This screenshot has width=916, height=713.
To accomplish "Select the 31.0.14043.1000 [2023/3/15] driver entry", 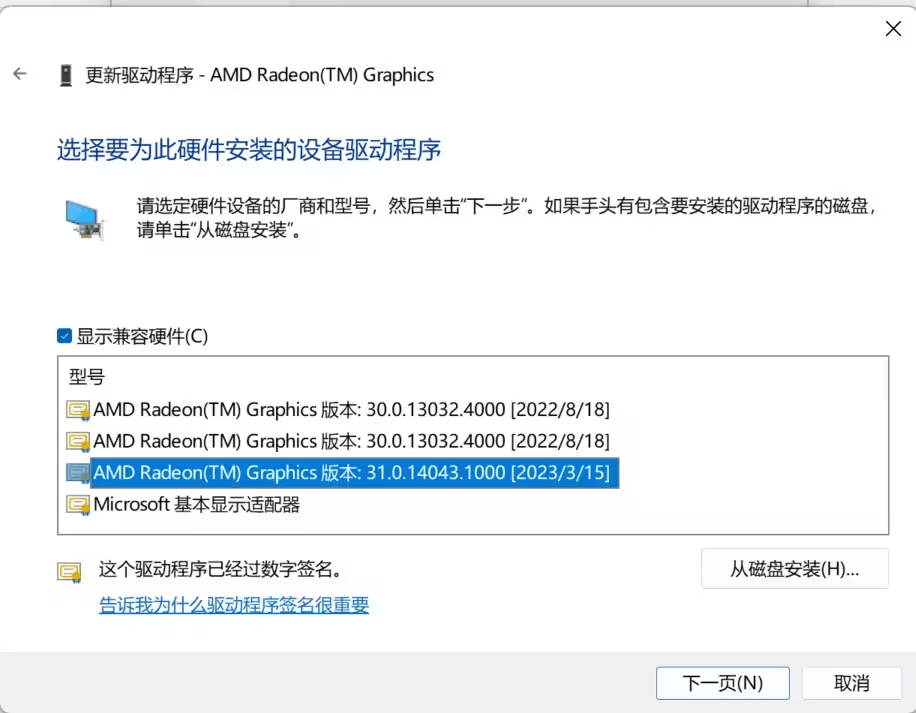I will [355, 472].
